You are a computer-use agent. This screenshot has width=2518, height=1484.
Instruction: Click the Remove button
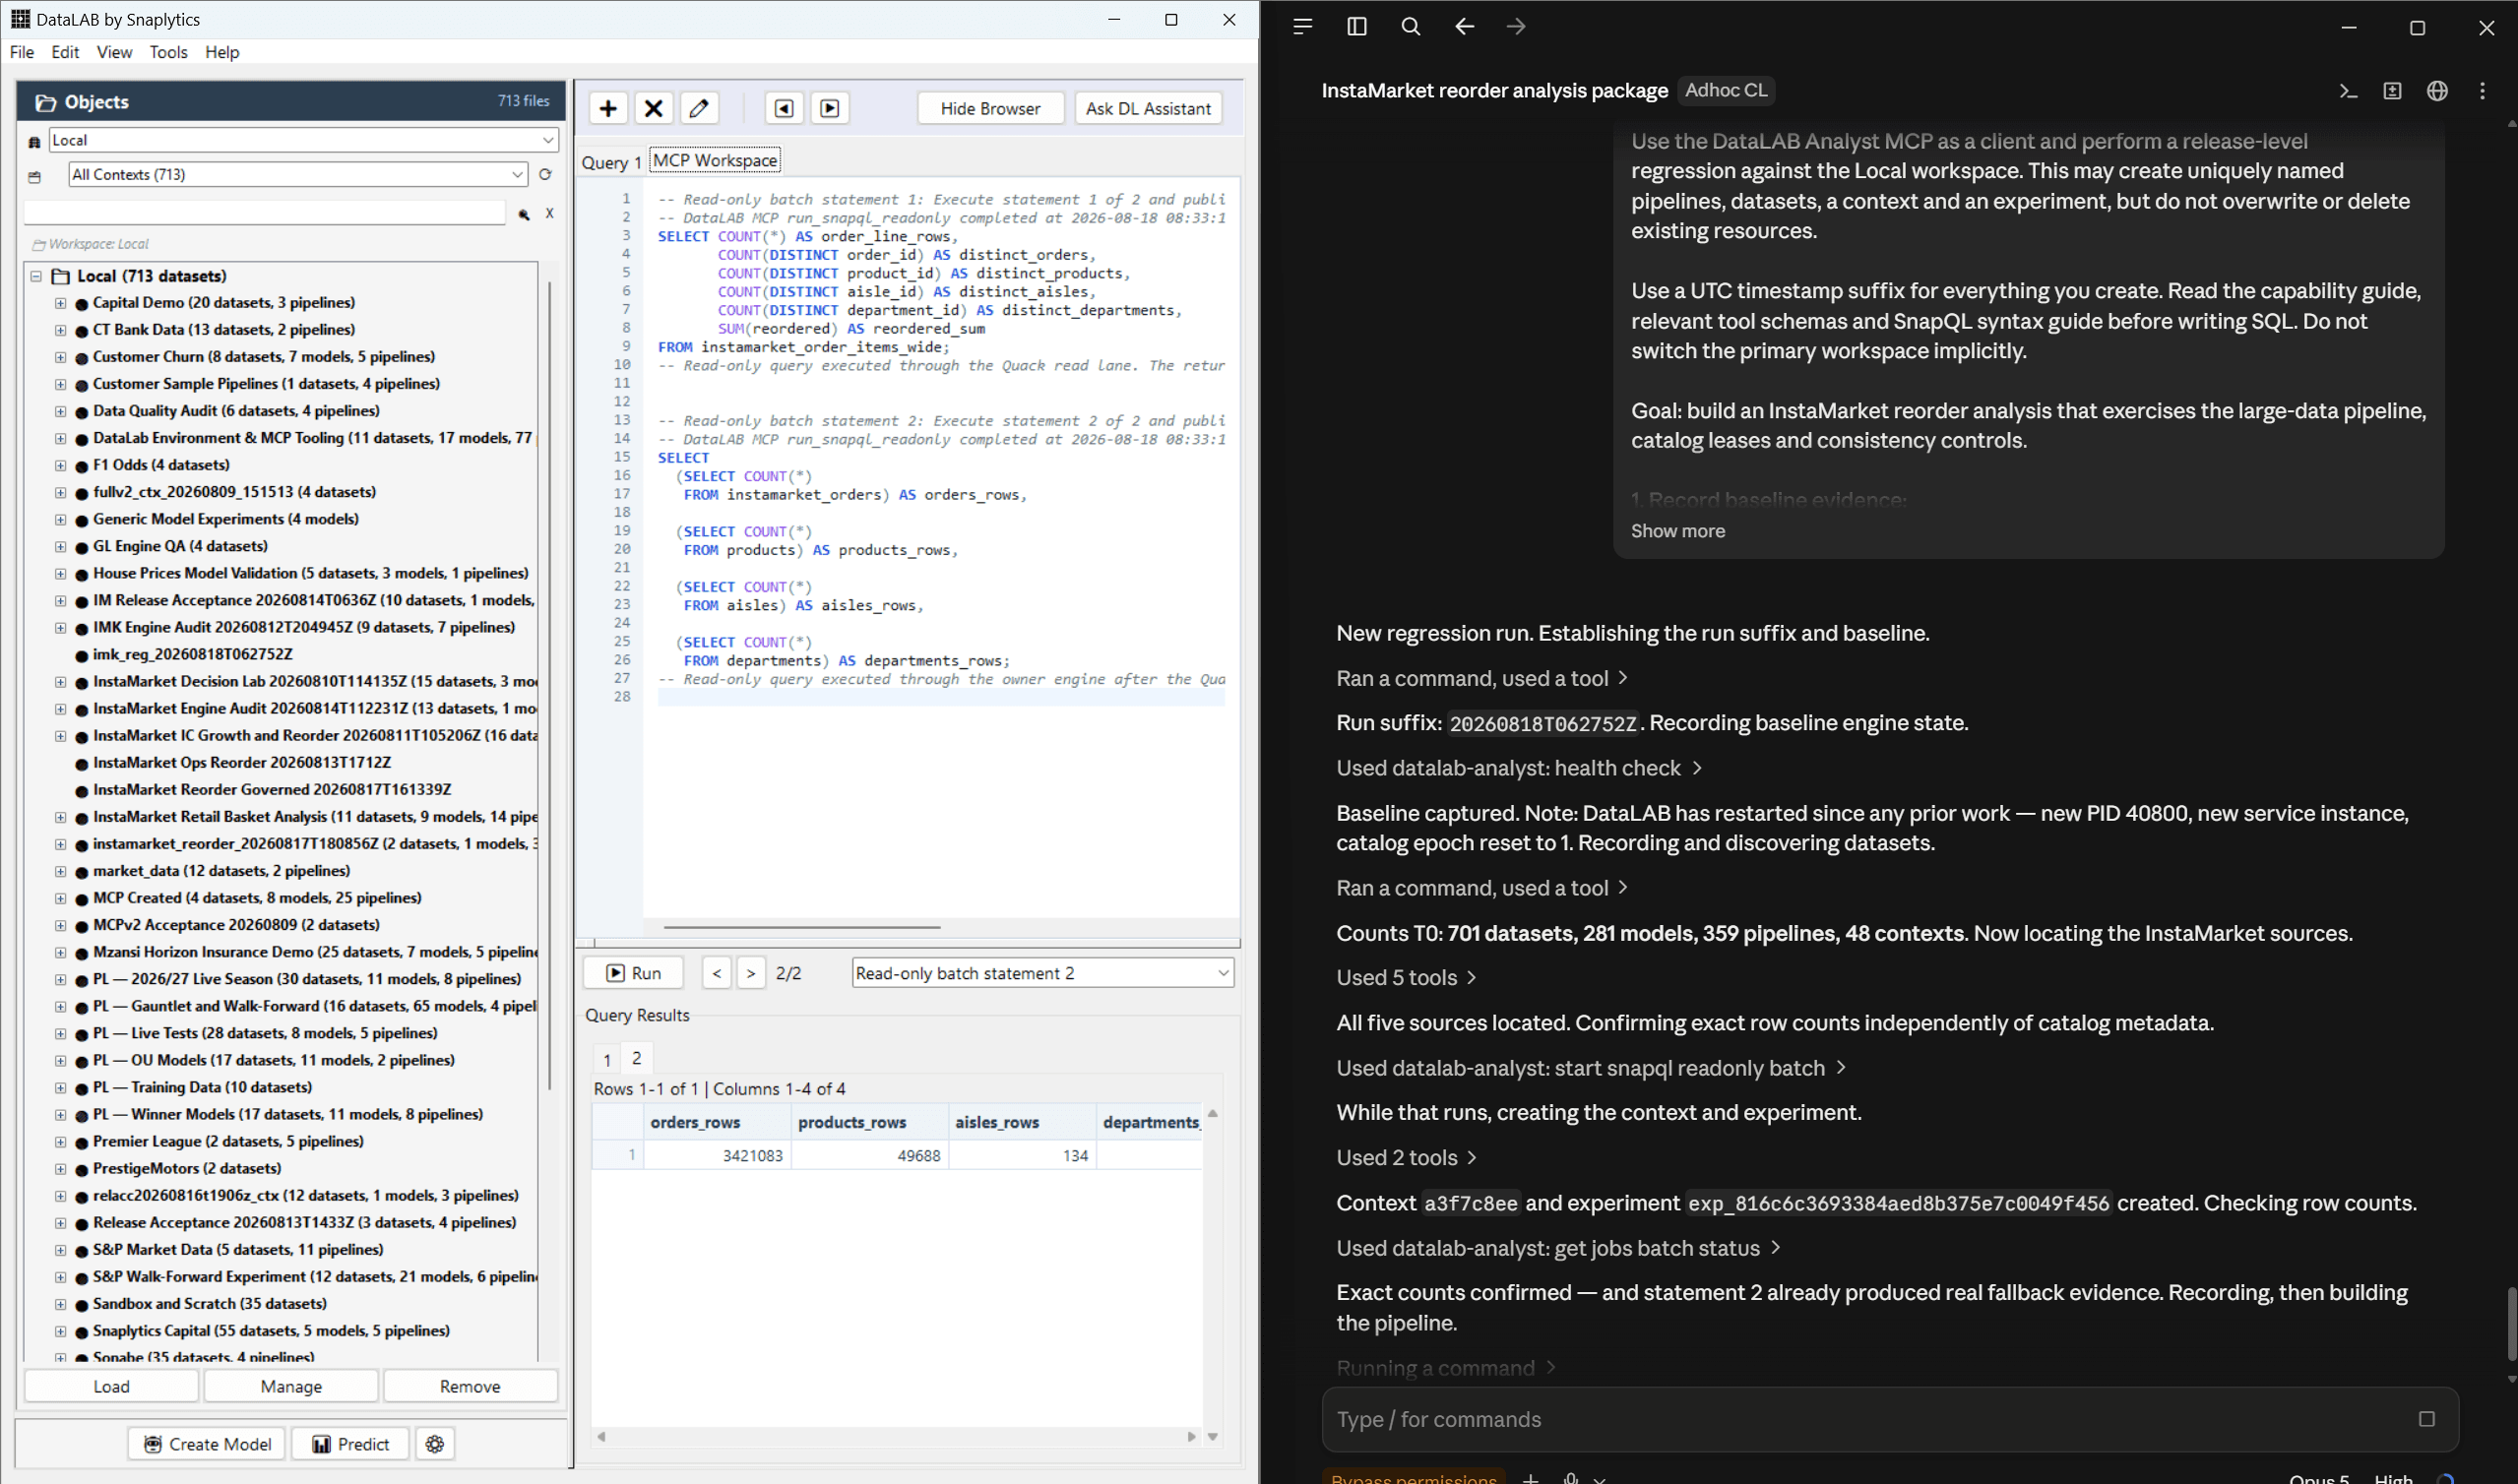(470, 1386)
